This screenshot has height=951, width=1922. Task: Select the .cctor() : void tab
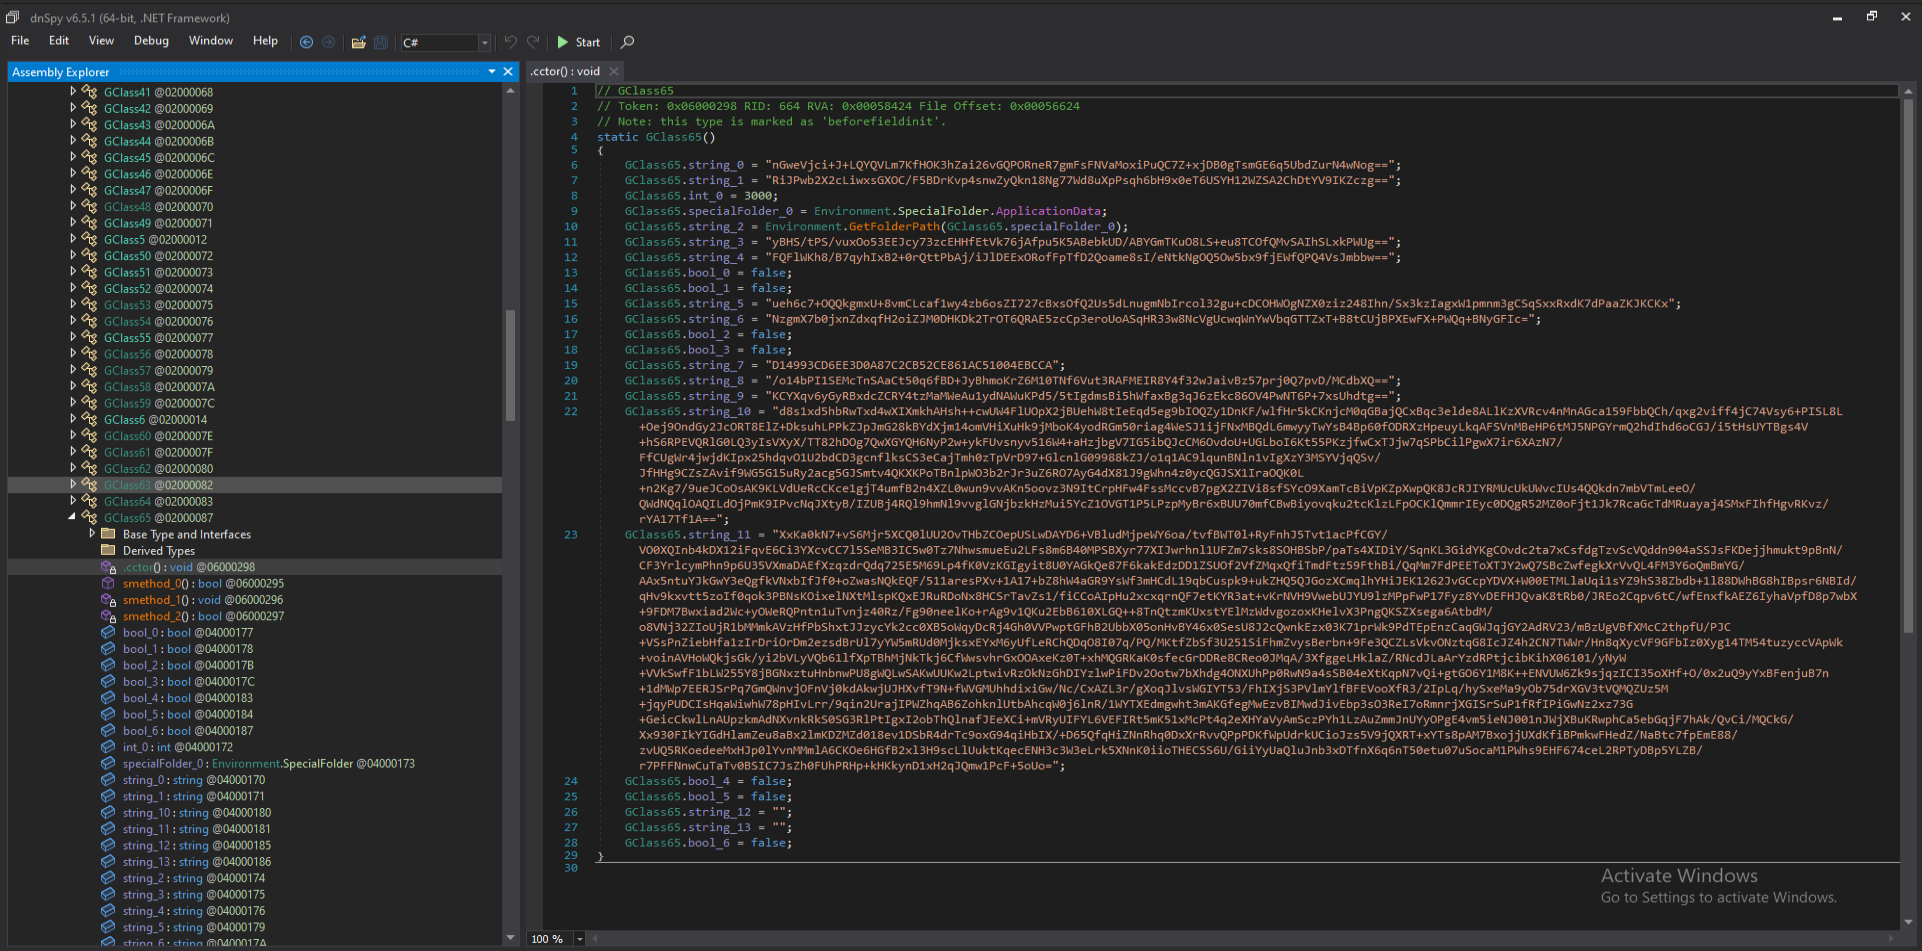(x=566, y=71)
